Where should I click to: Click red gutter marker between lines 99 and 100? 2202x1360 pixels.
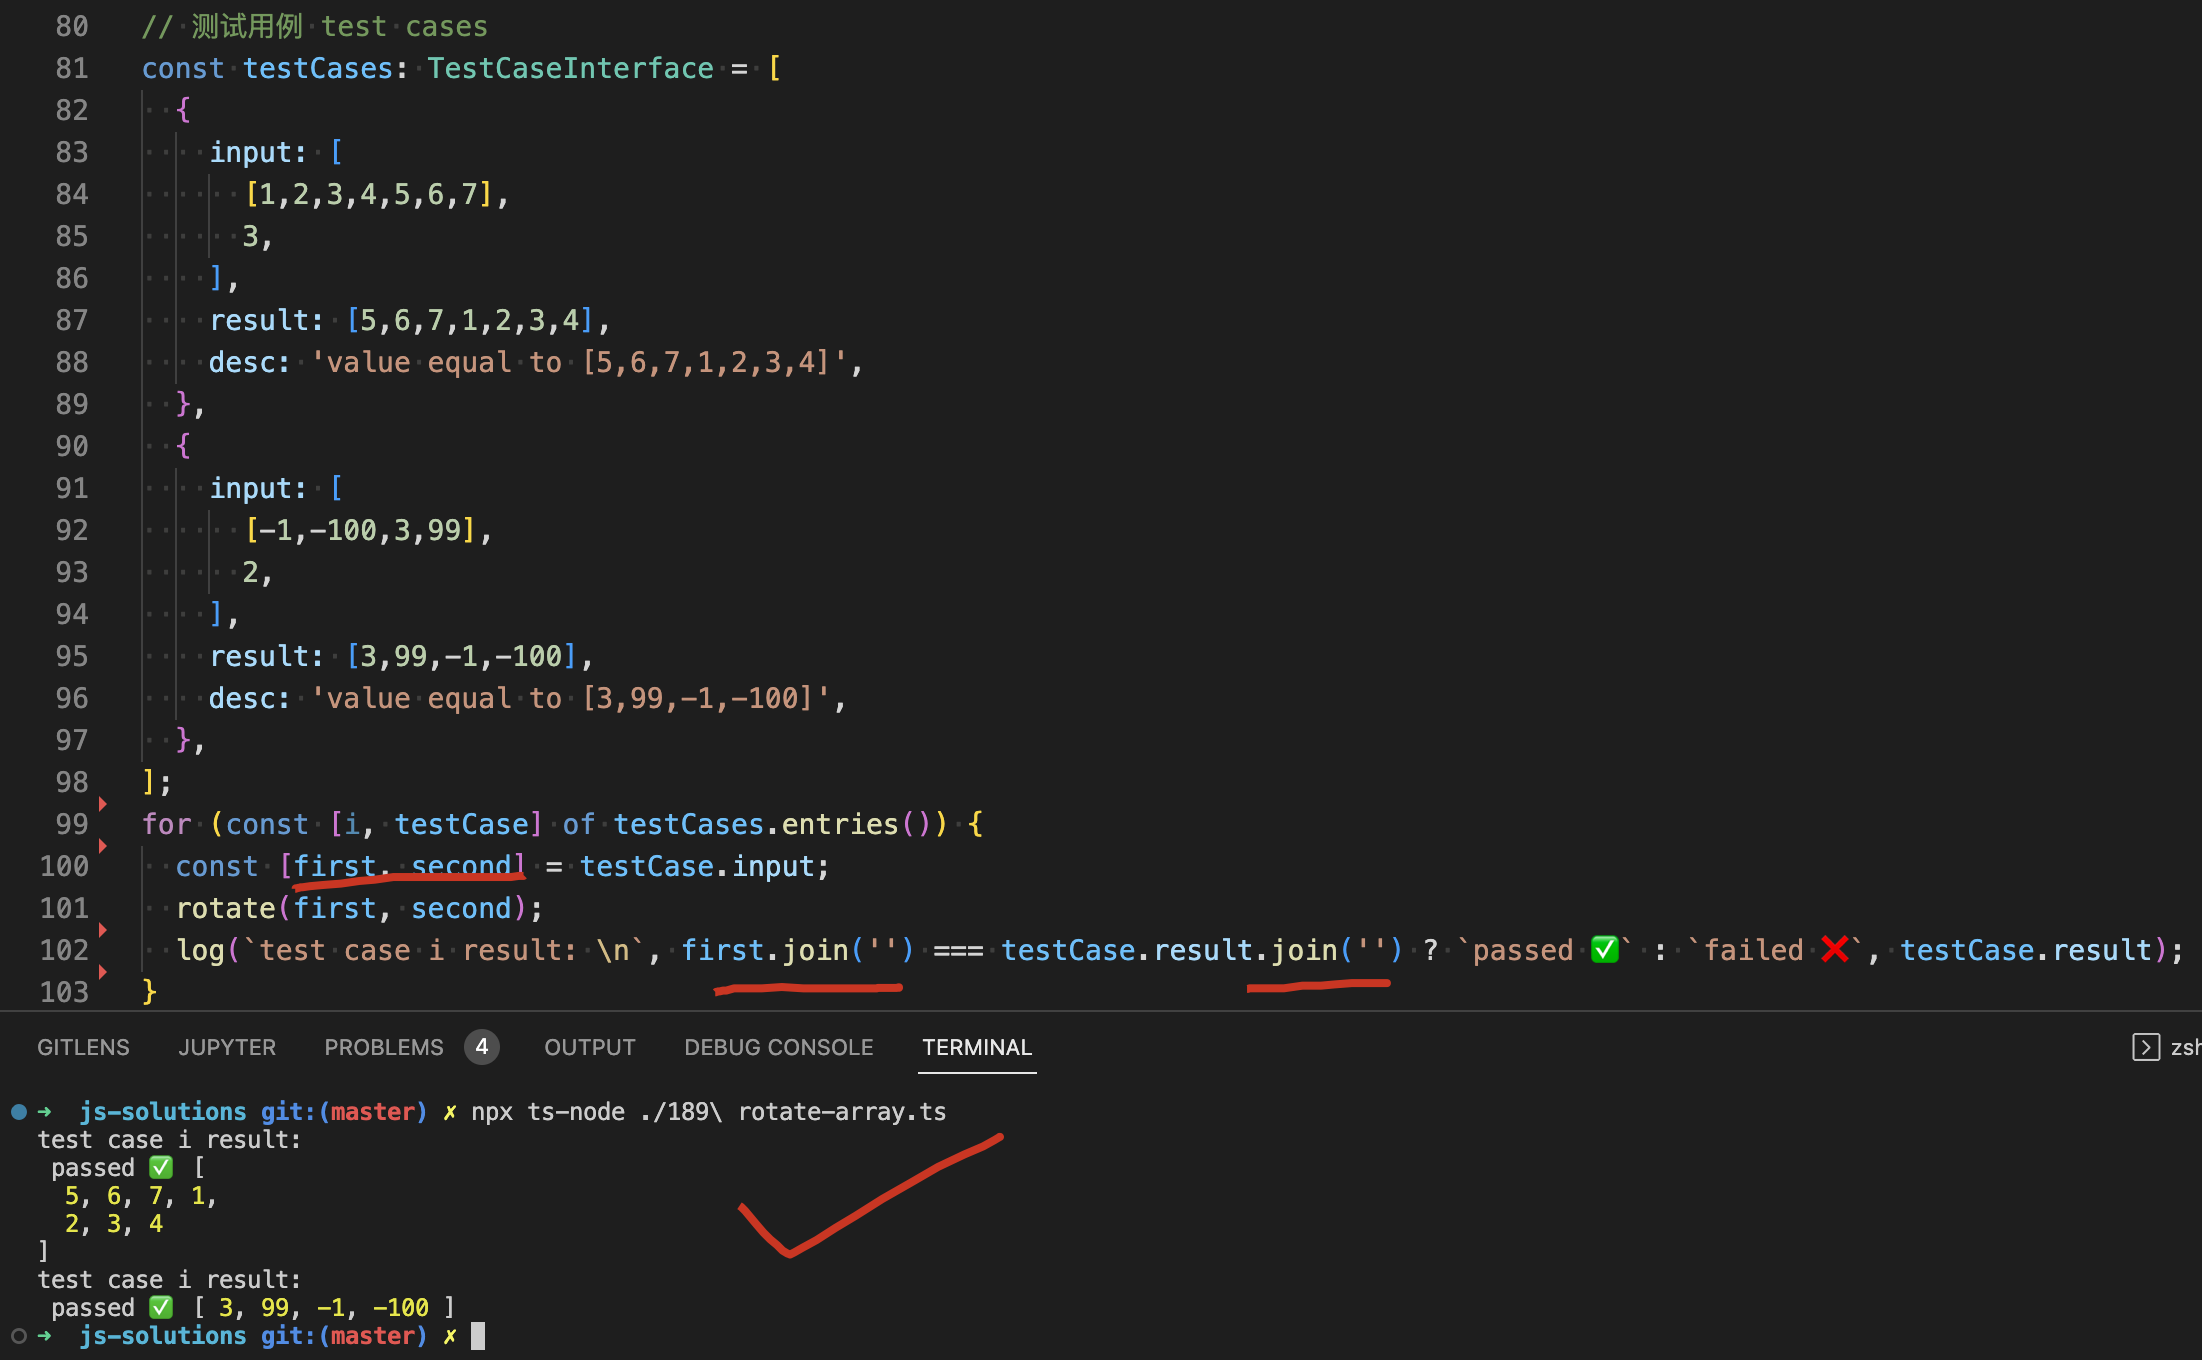coord(103,846)
